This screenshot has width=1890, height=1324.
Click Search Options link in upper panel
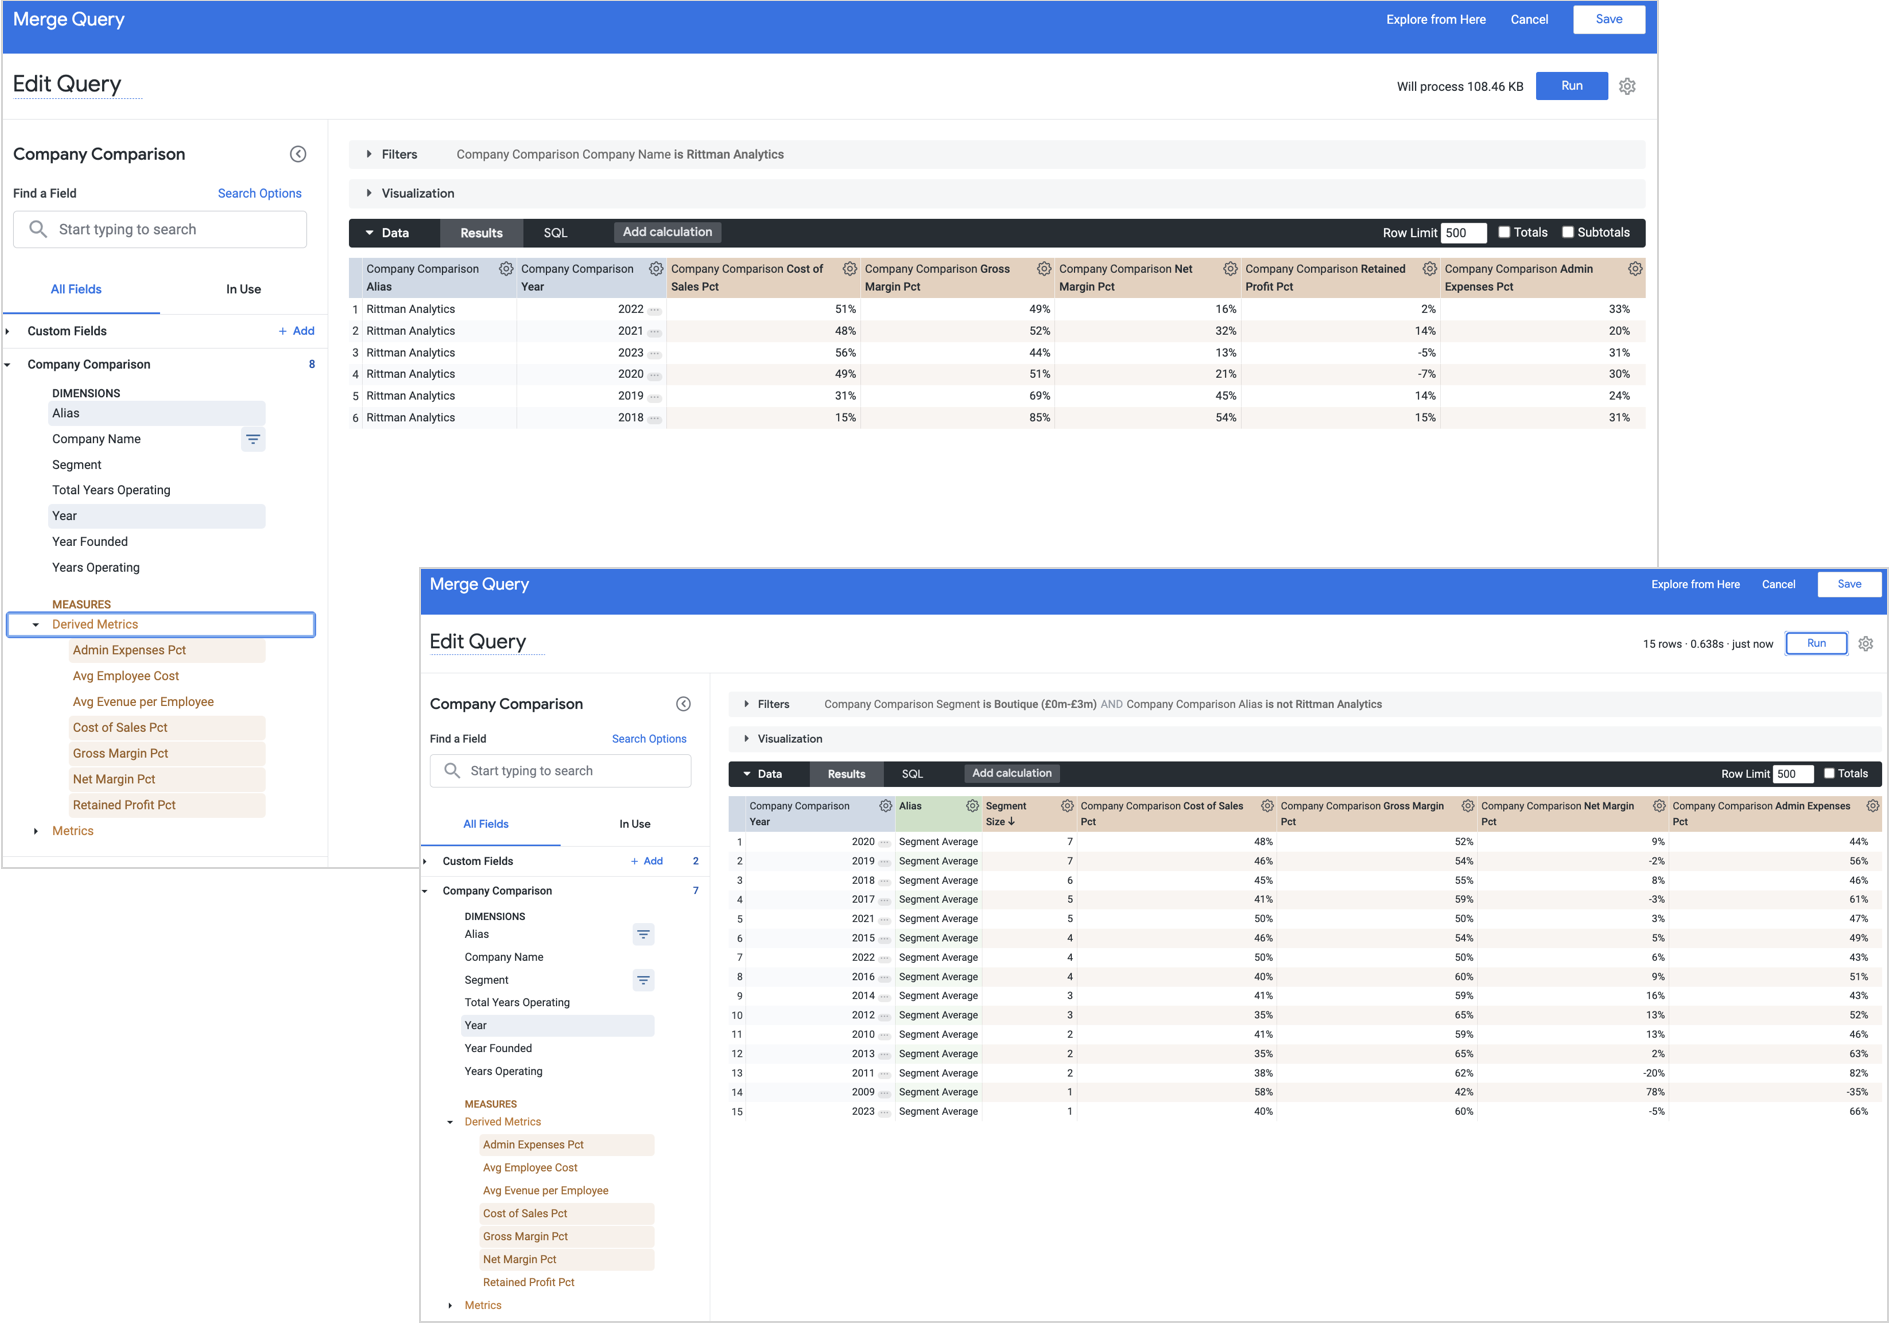click(259, 193)
